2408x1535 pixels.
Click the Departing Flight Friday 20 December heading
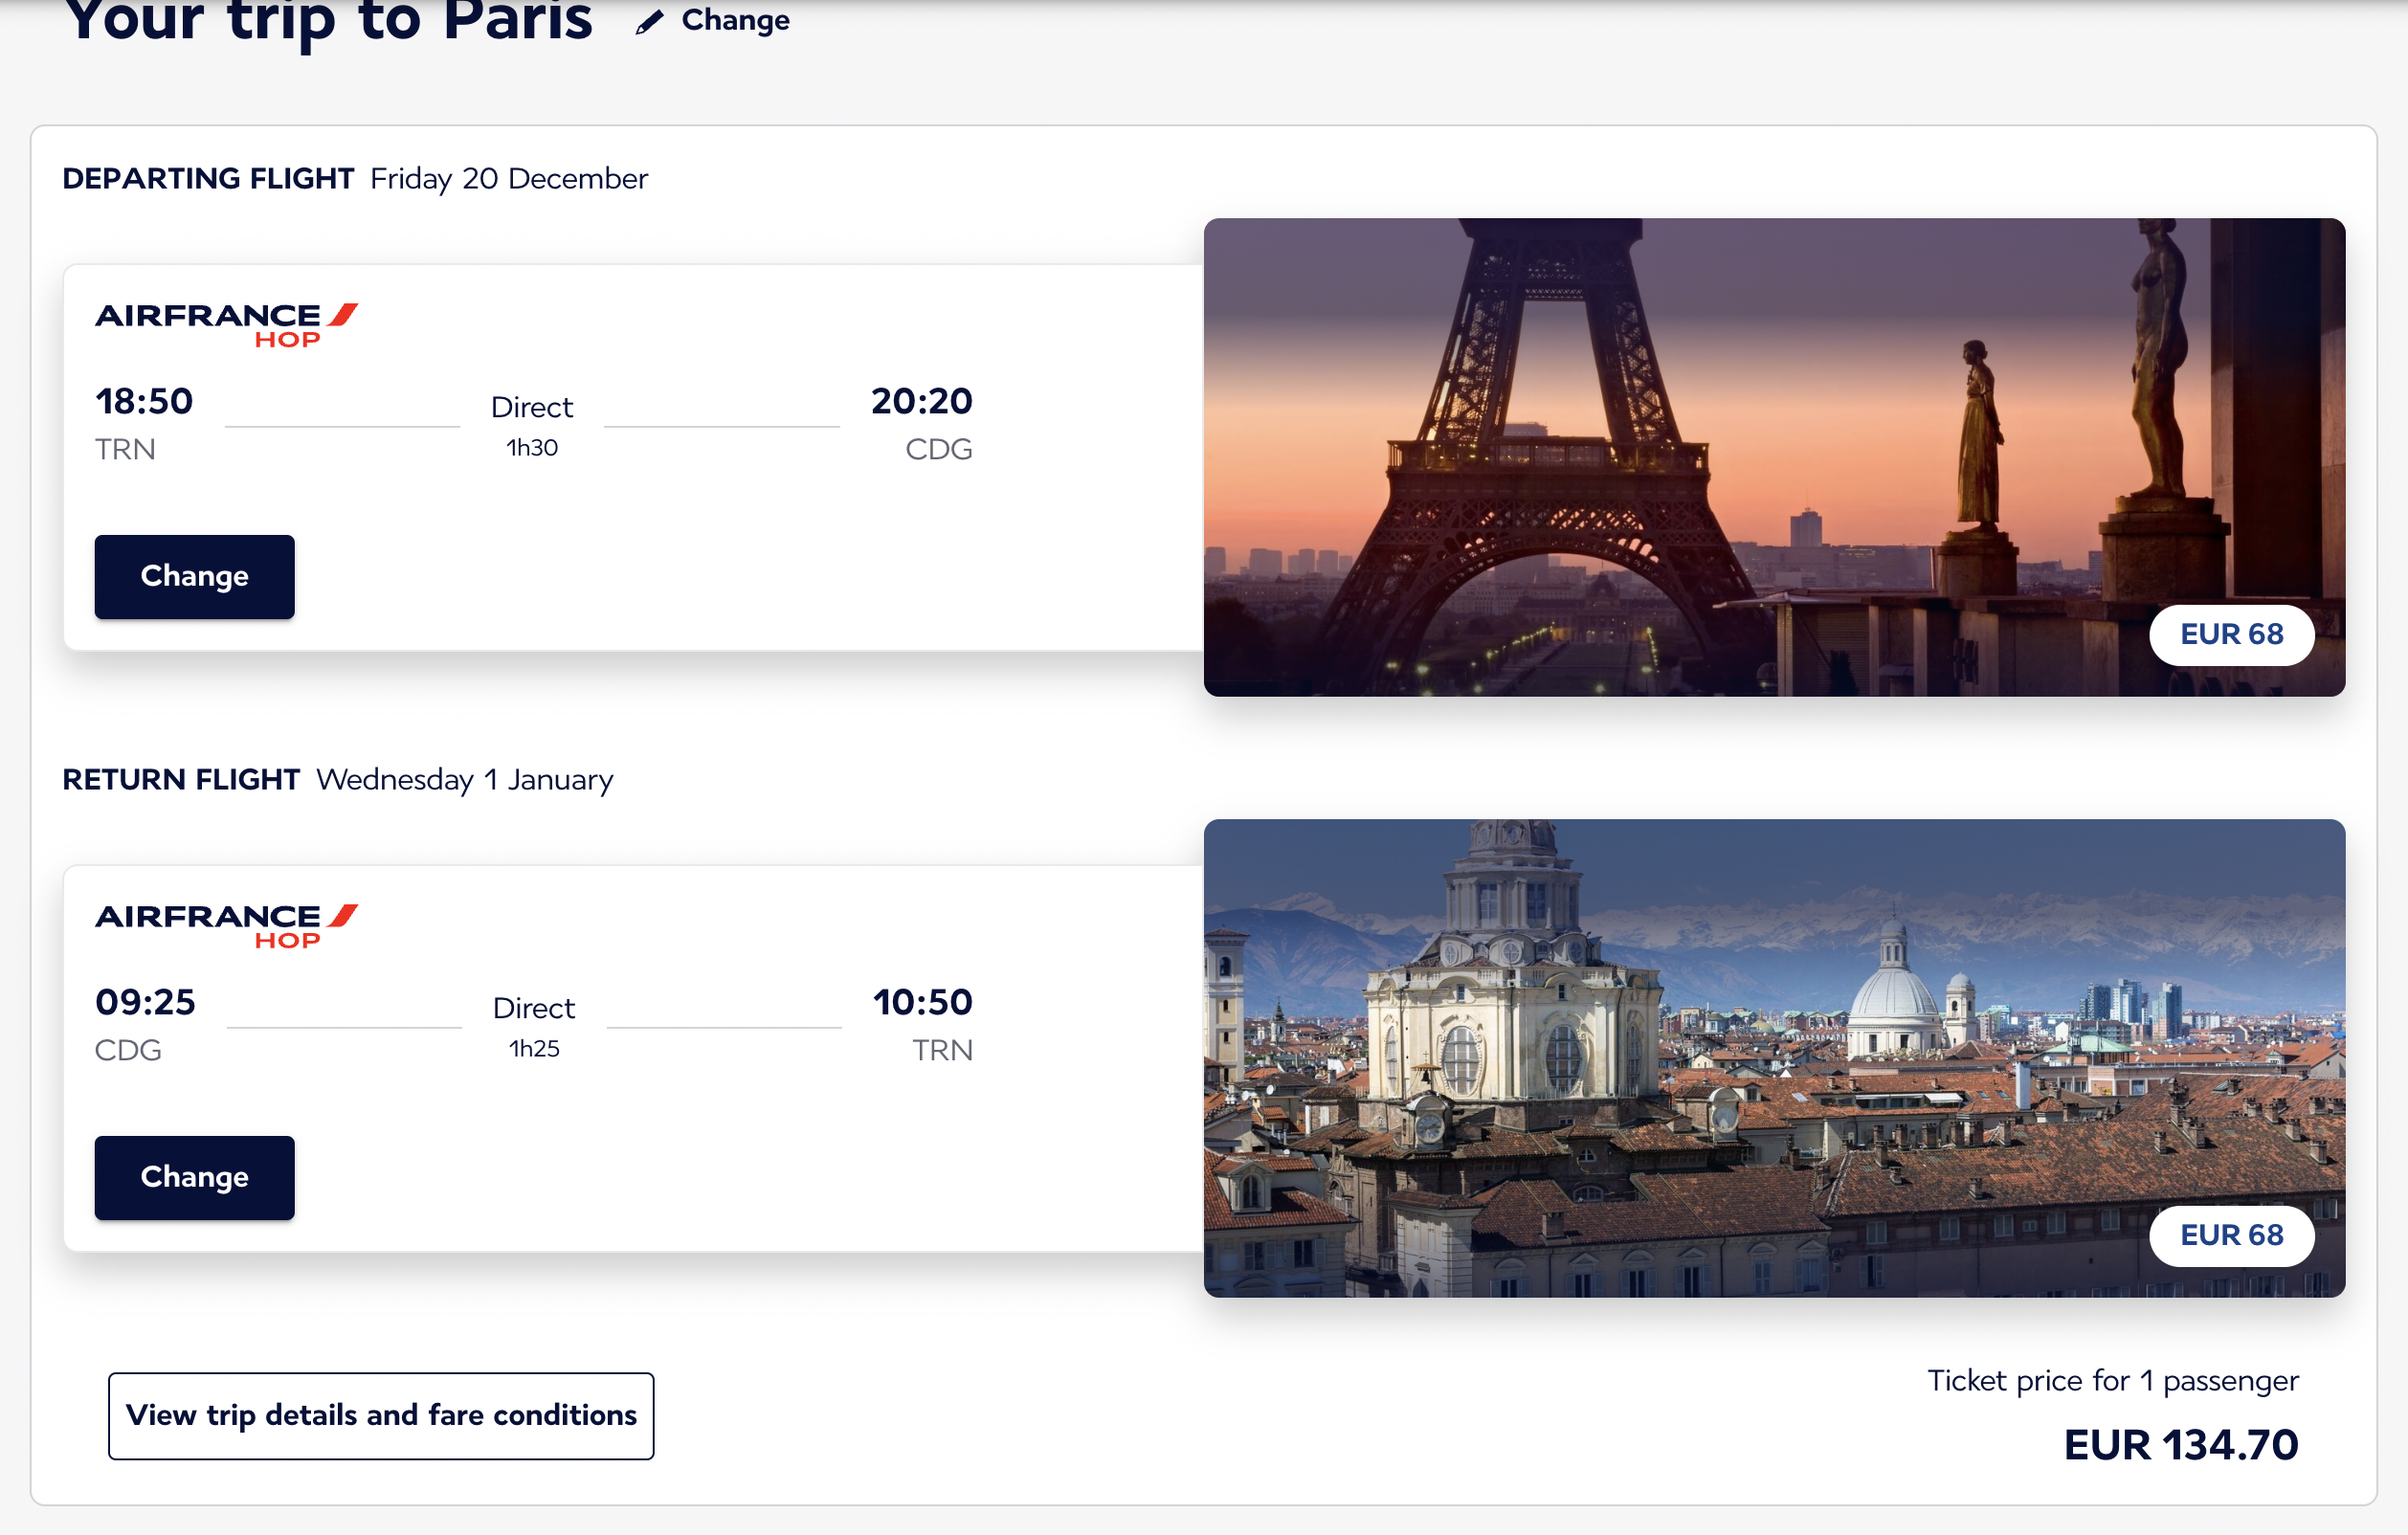click(355, 179)
